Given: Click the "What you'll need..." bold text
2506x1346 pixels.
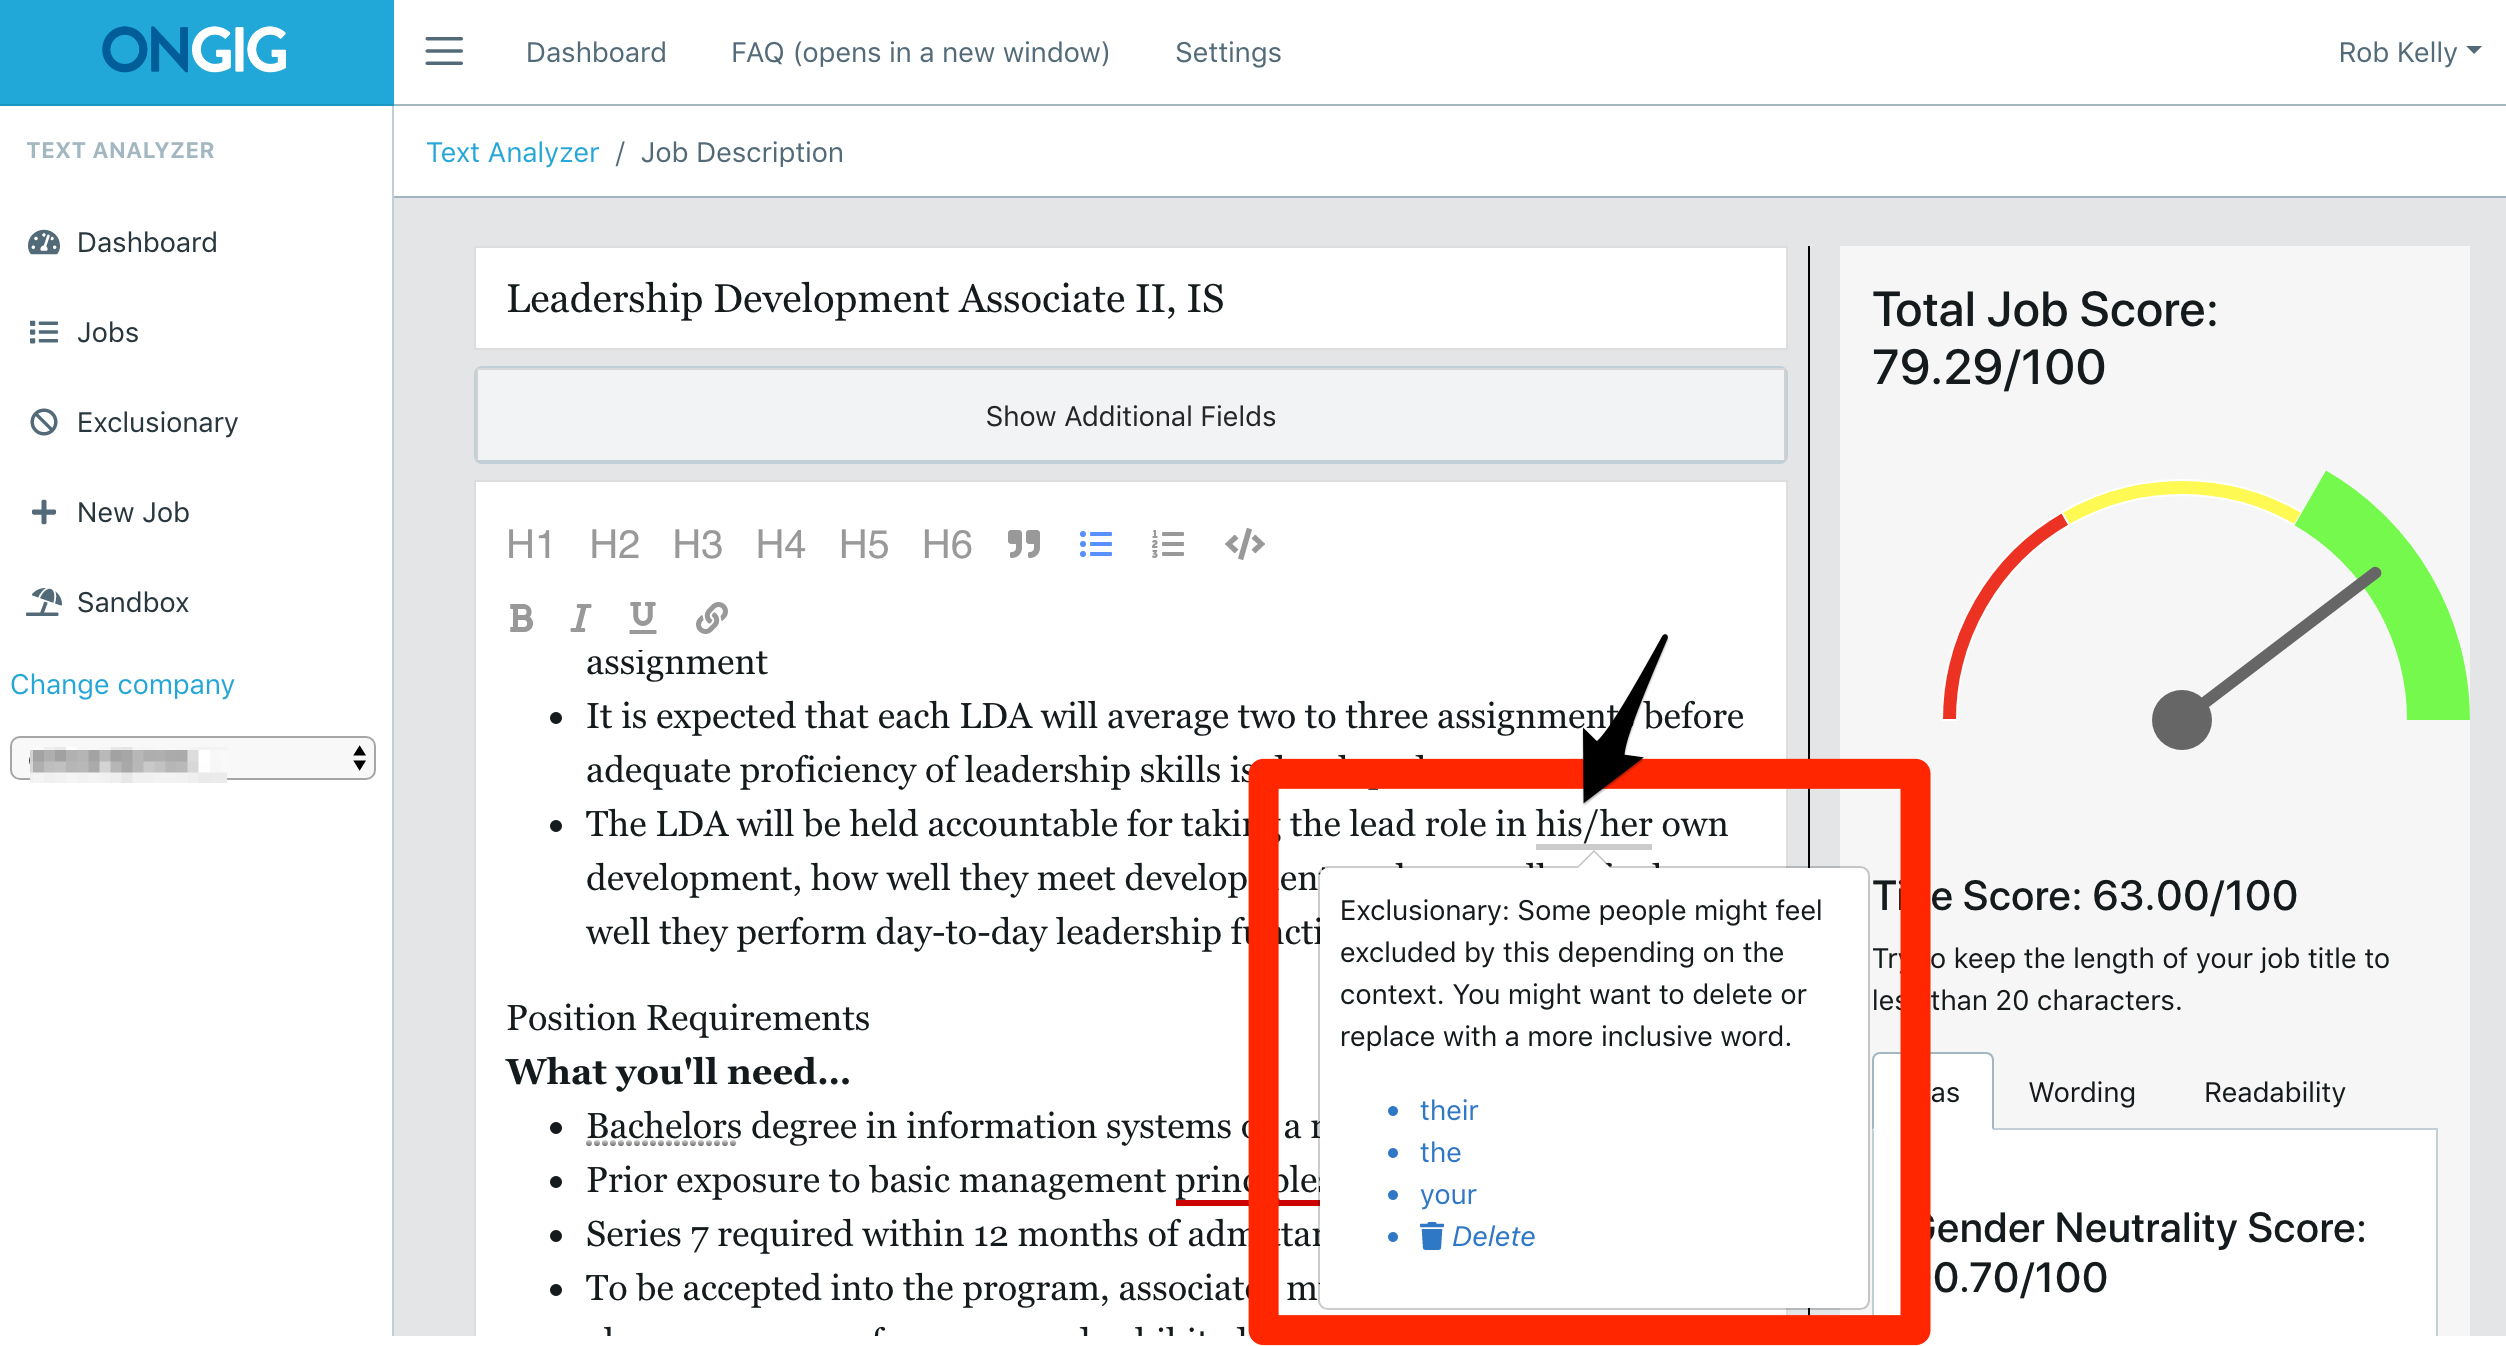Looking at the screenshot, I should coord(678,1072).
